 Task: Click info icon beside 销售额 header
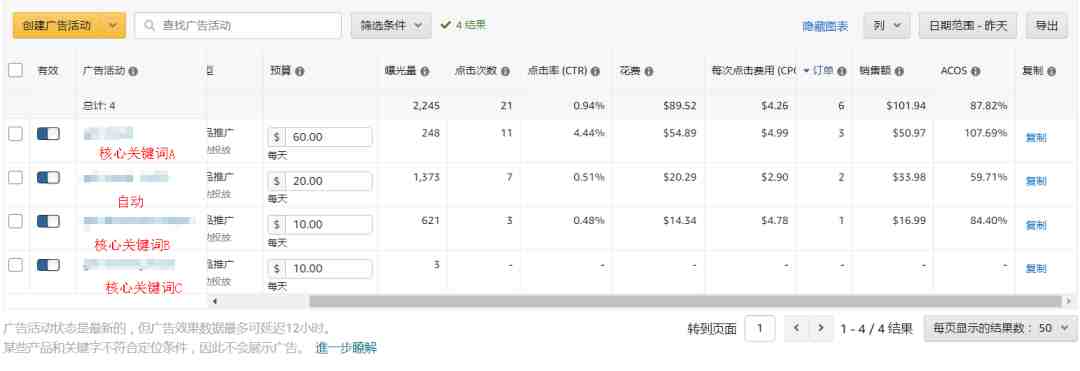(x=899, y=72)
